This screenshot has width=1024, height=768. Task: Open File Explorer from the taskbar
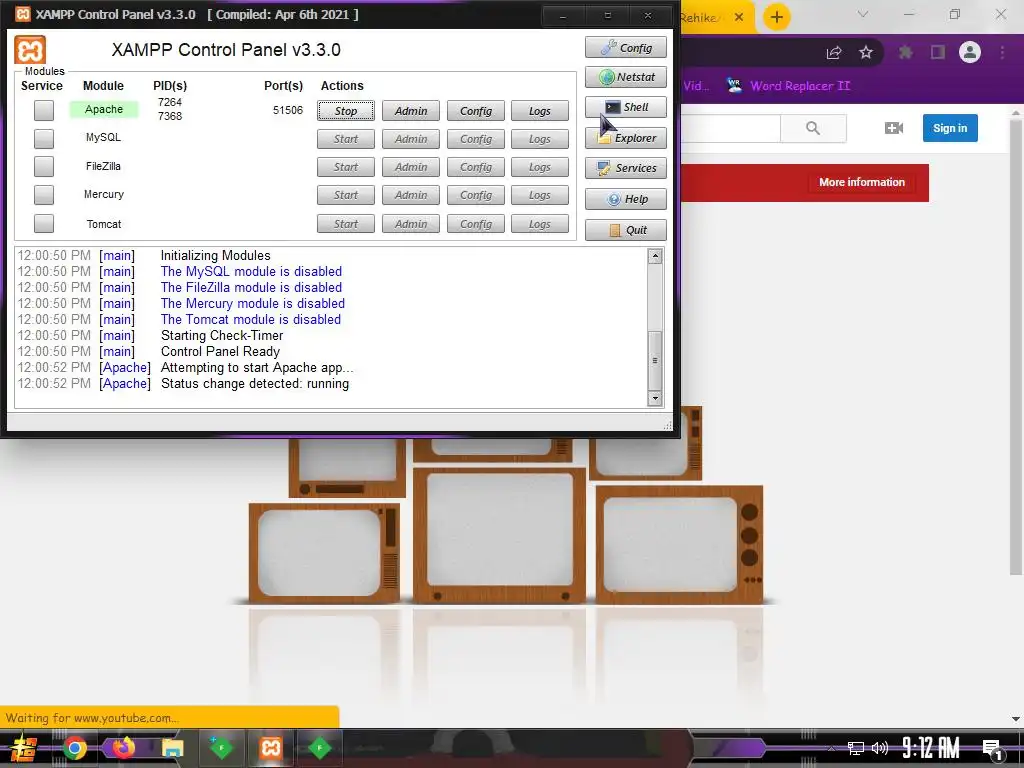[x=172, y=748]
